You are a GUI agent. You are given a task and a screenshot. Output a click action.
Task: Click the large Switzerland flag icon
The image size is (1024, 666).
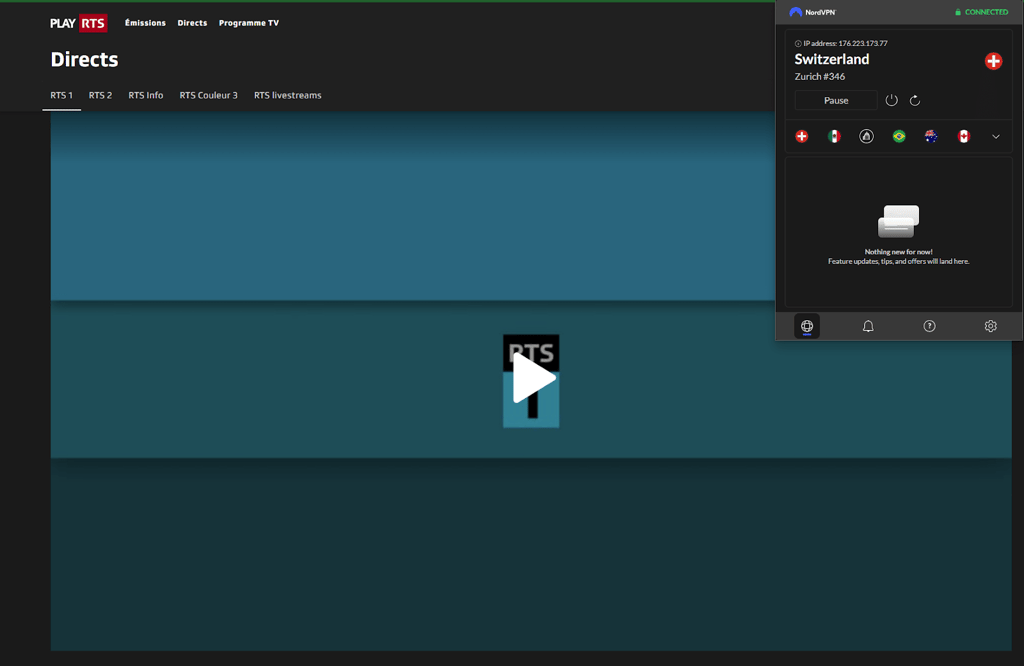click(x=993, y=61)
